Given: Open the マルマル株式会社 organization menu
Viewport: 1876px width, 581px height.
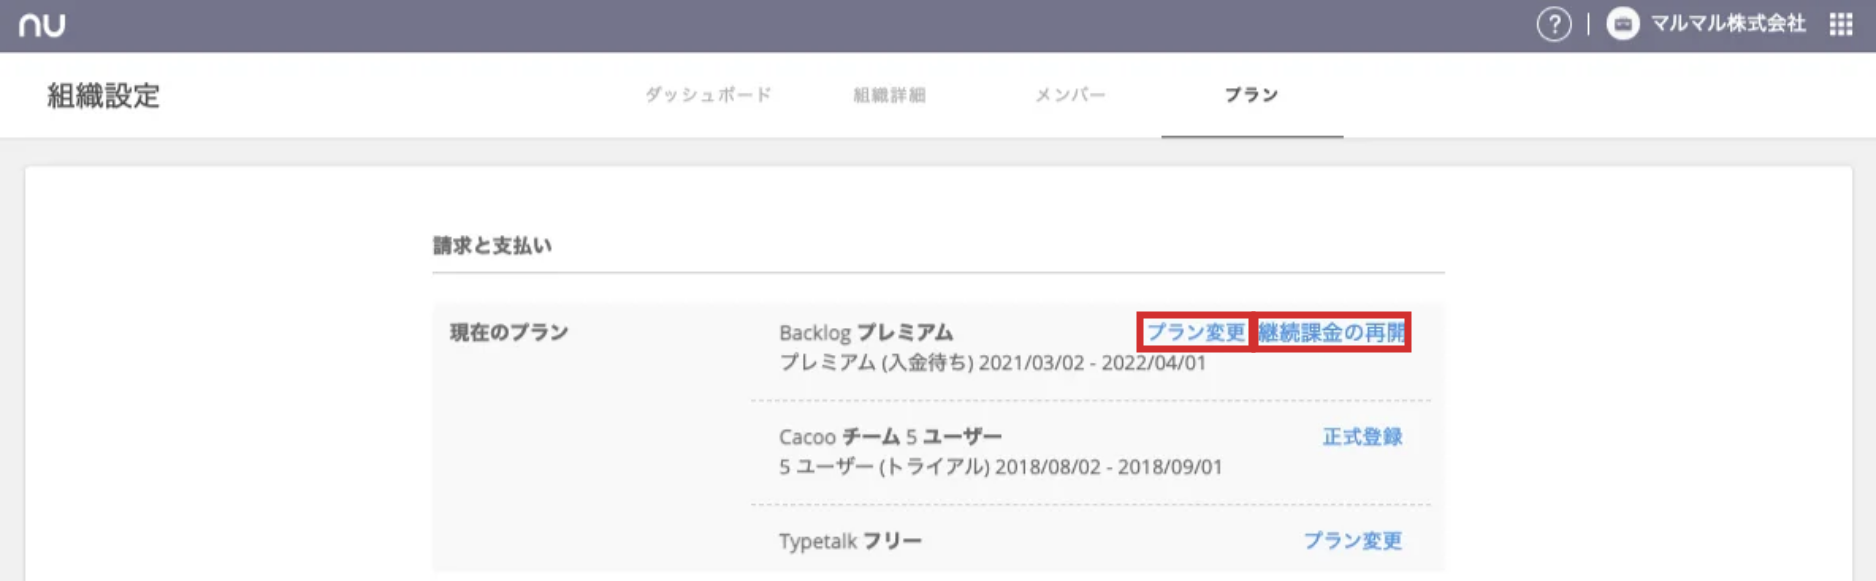Looking at the screenshot, I should pos(1727,24).
